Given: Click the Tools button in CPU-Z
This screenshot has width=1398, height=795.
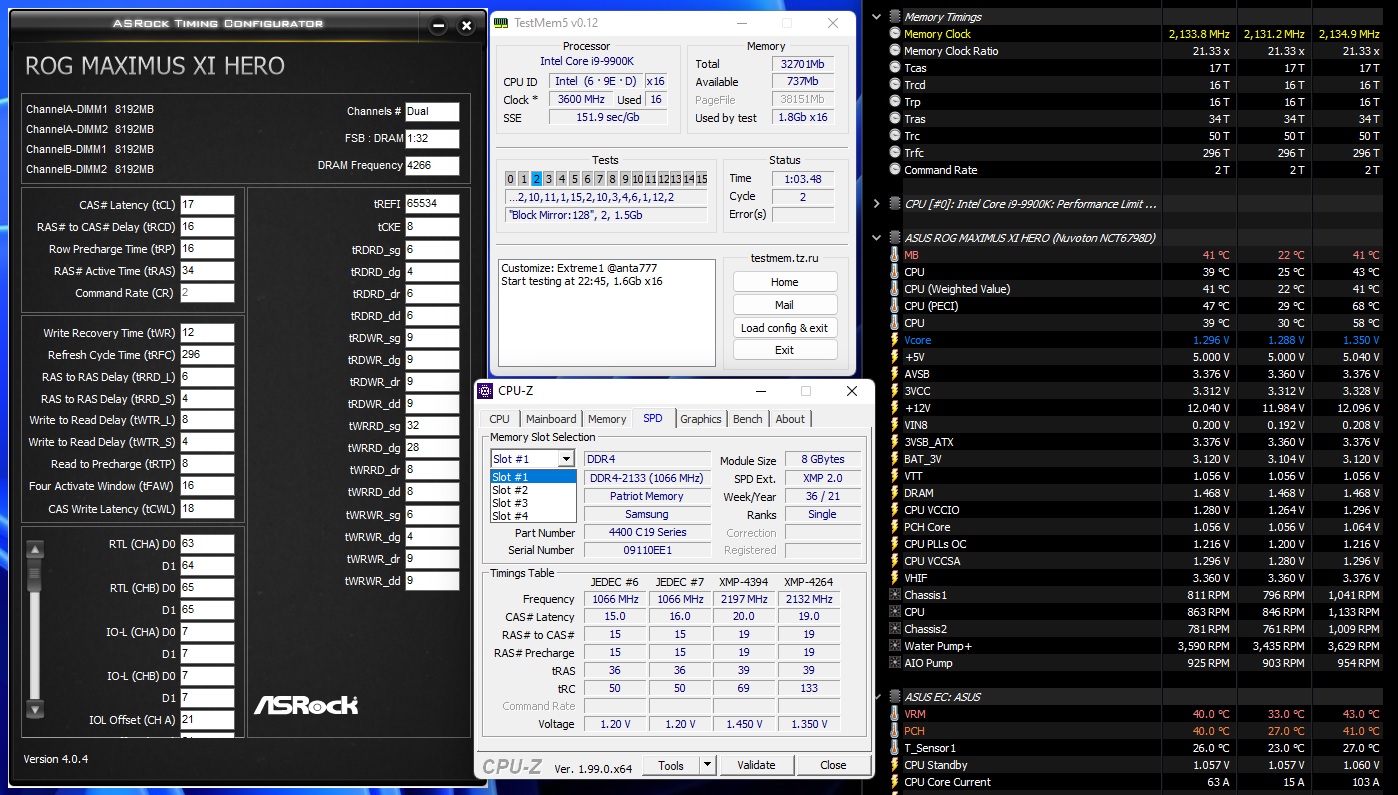Looking at the screenshot, I should 671,765.
